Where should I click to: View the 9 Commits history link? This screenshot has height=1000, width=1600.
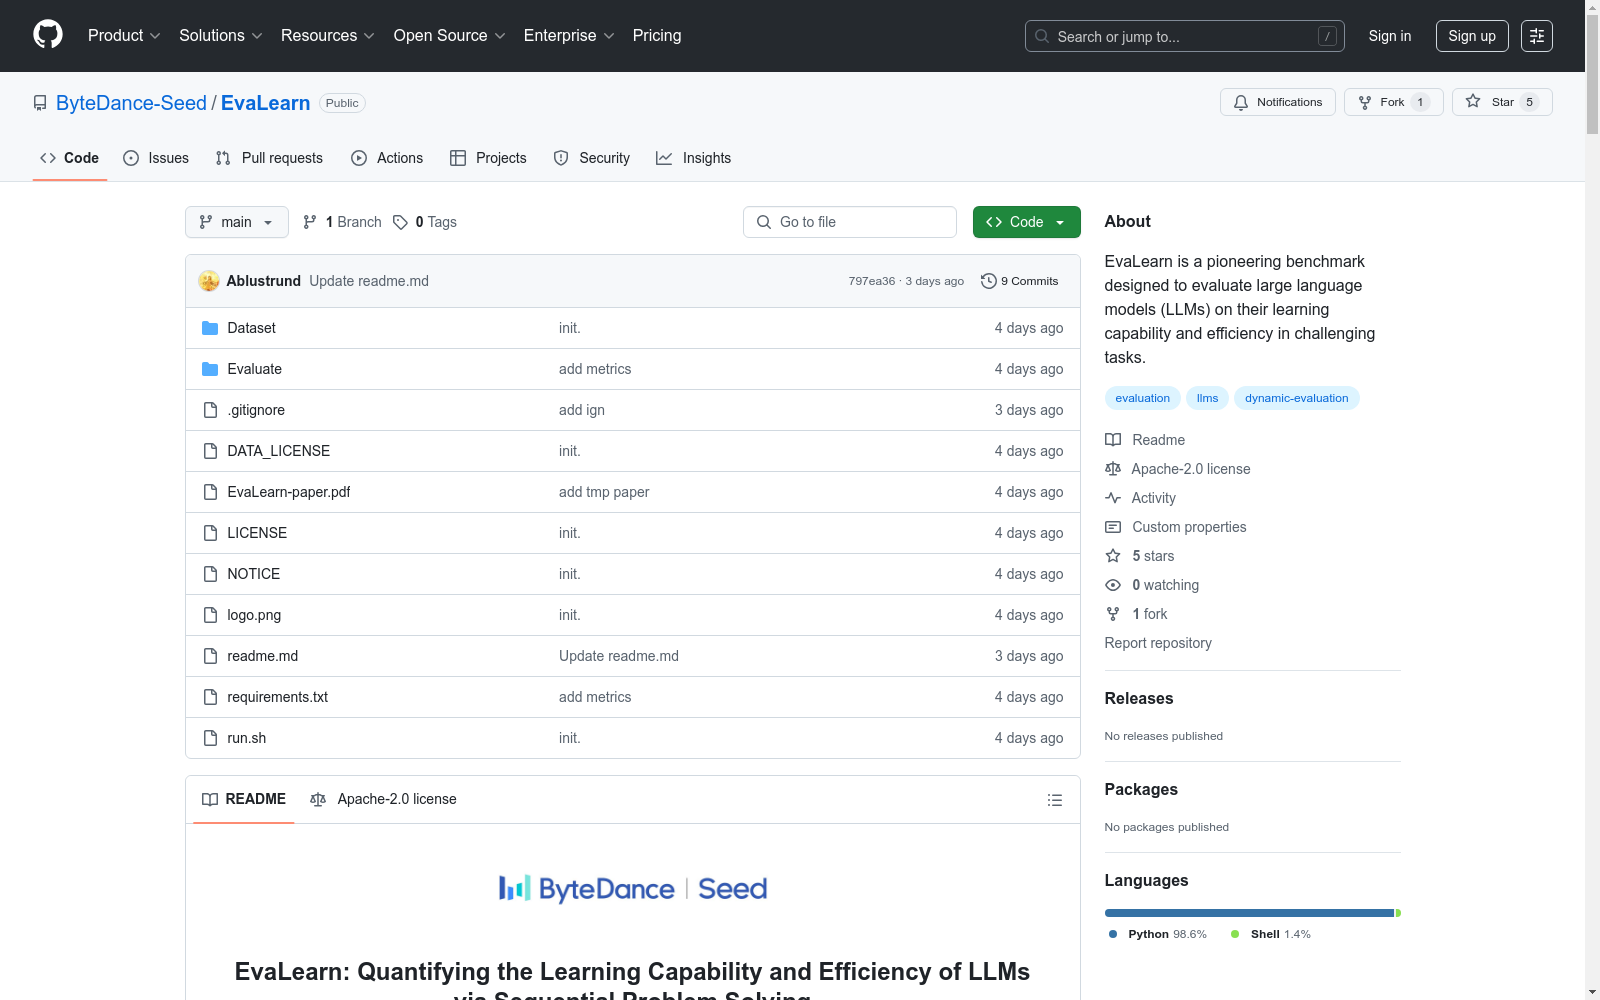1020,281
